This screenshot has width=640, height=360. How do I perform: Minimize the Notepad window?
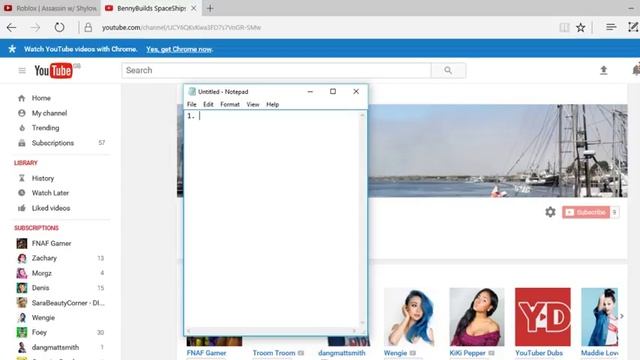coord(310,91)
